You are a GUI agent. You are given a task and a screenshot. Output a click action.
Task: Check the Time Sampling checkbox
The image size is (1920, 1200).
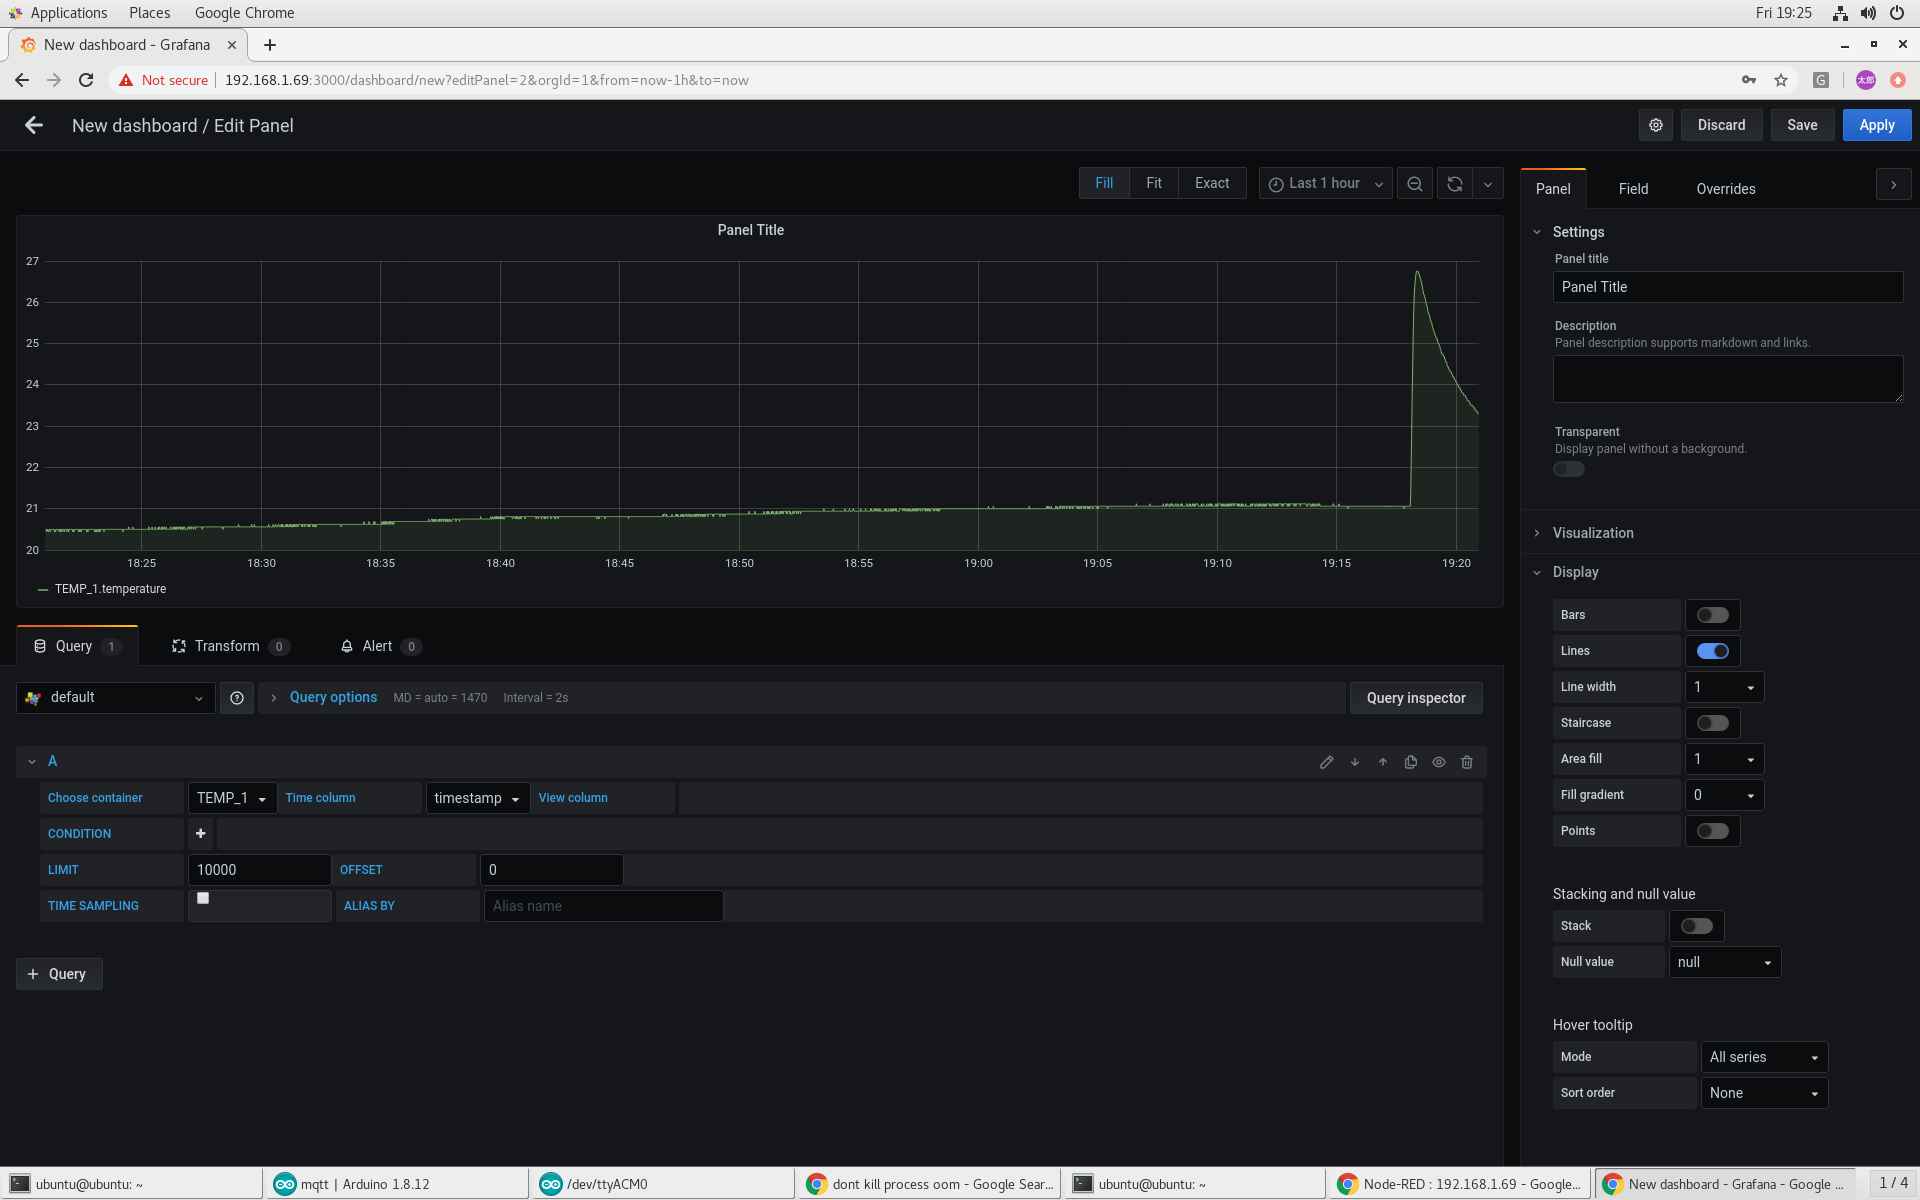click(203, 898)
